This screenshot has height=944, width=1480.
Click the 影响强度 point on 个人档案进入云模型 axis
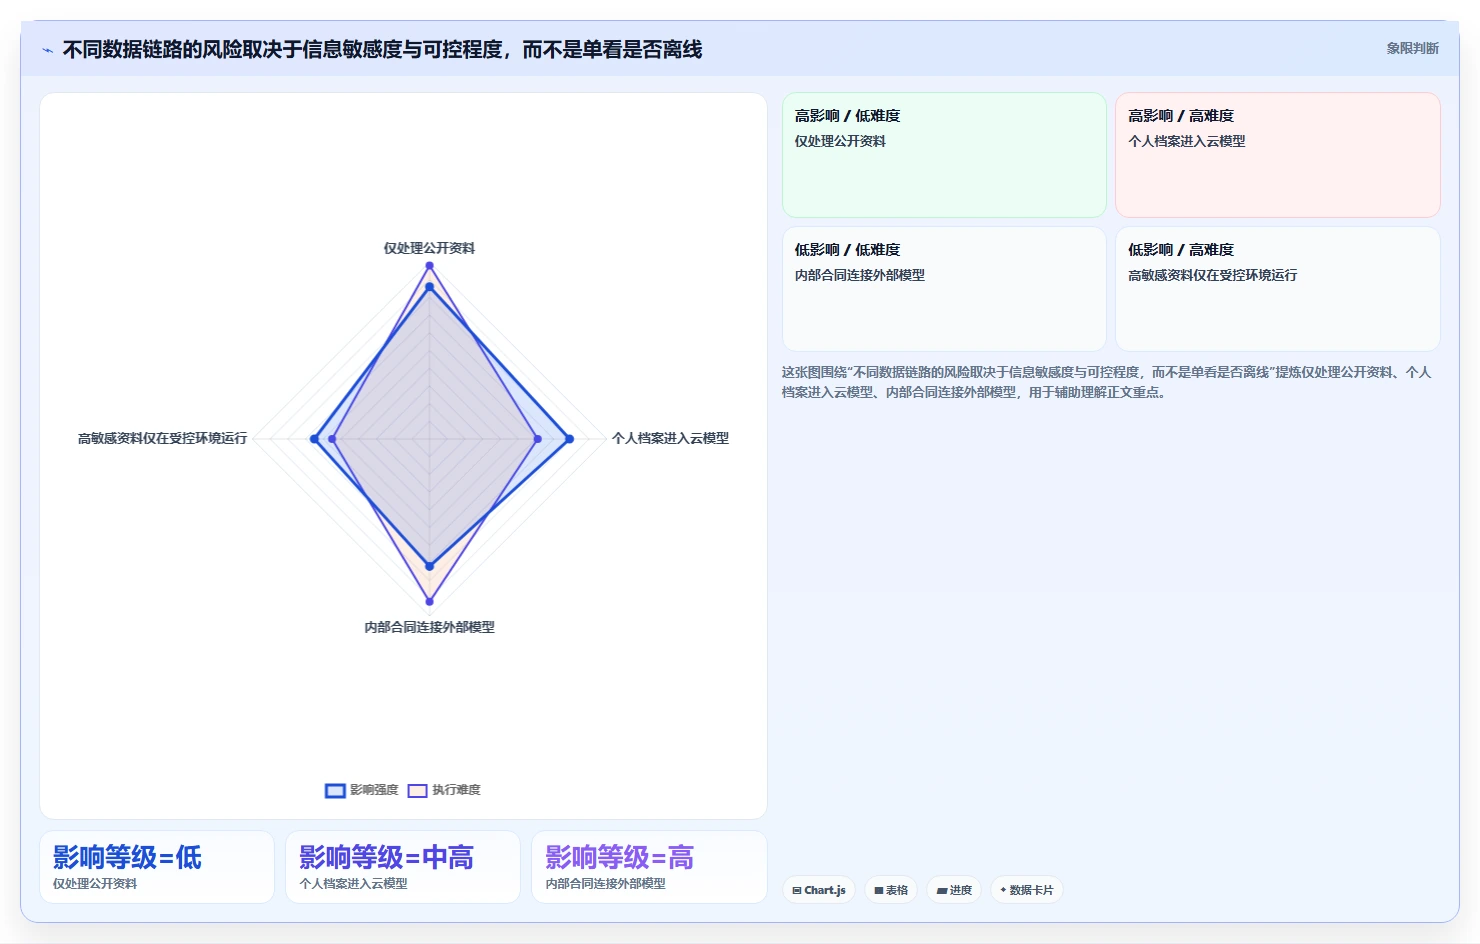[569, 439]
